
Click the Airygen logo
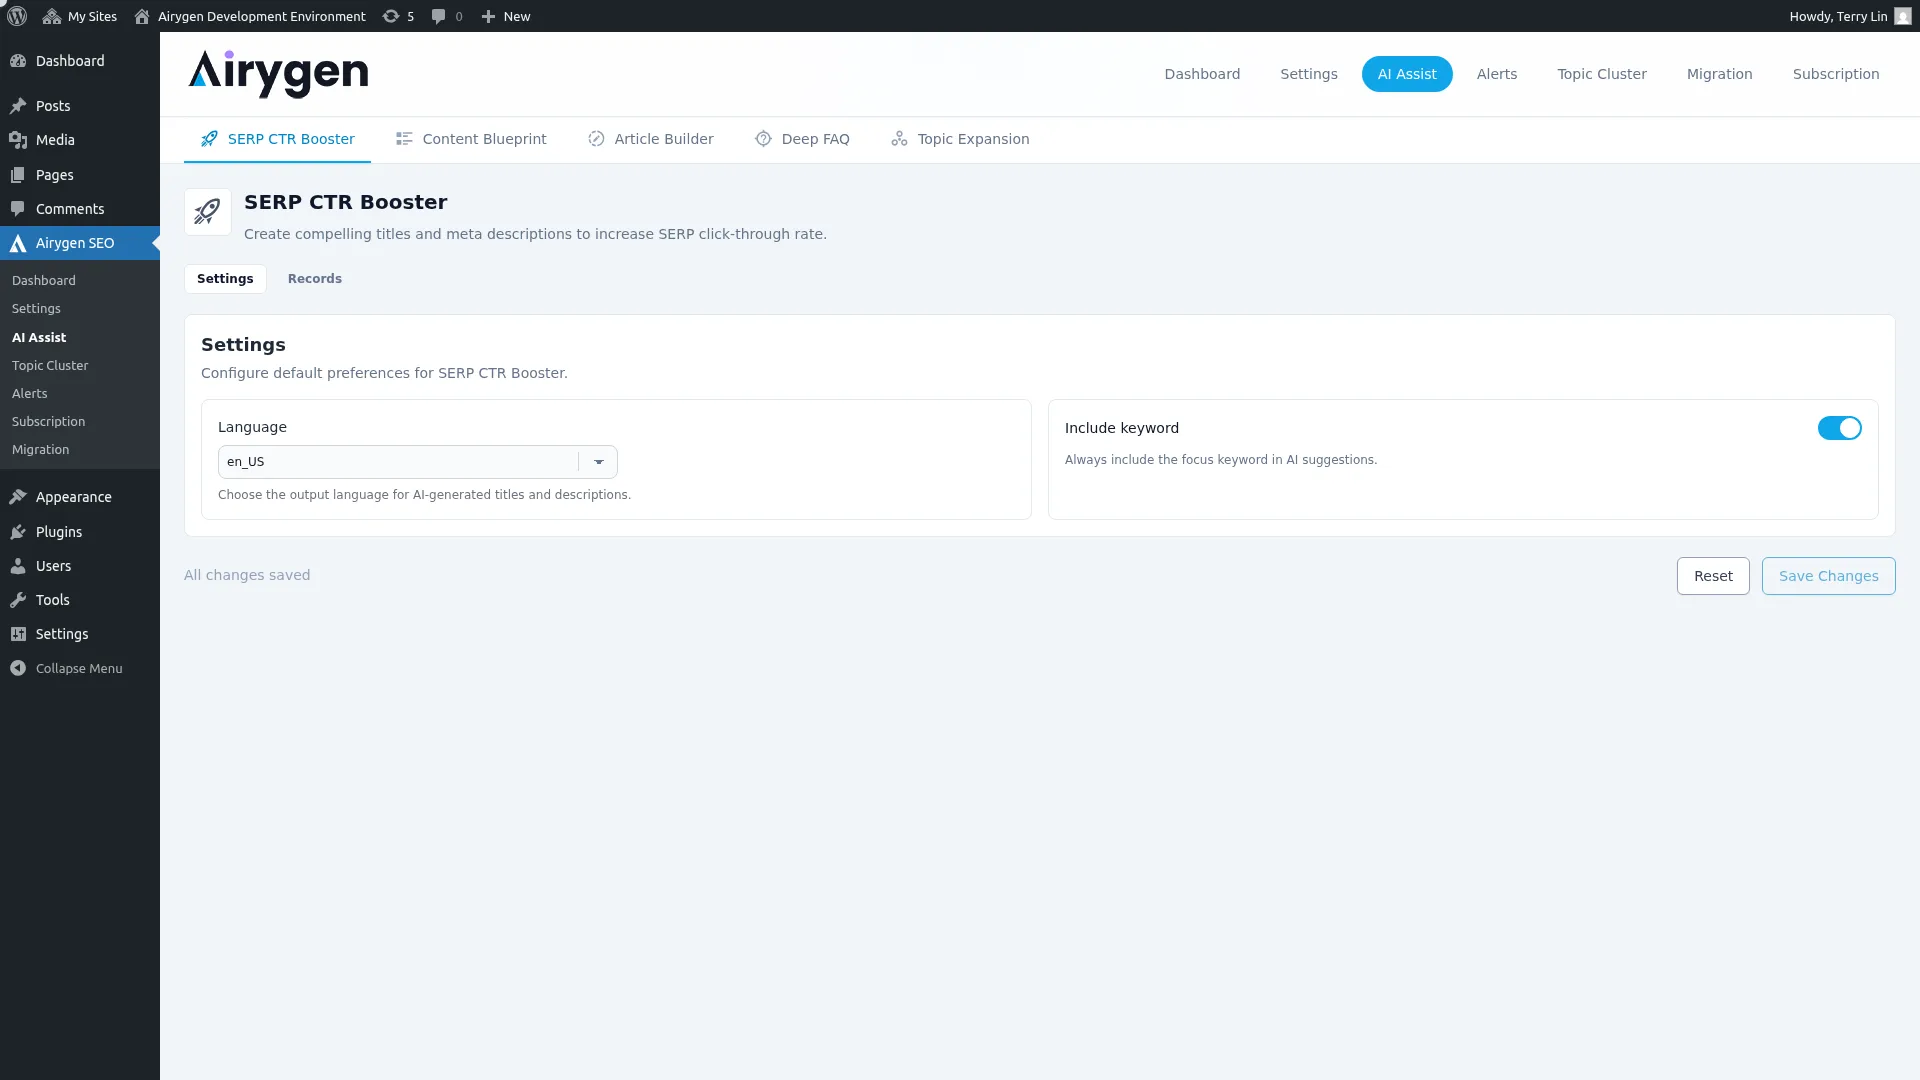278,74
